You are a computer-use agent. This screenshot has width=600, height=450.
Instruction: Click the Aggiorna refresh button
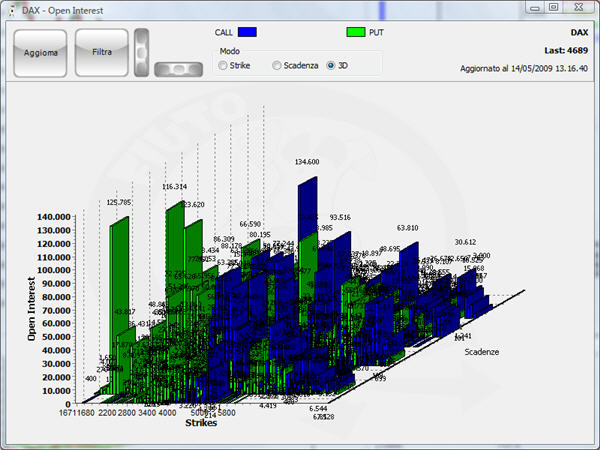(x=41, y=53)
